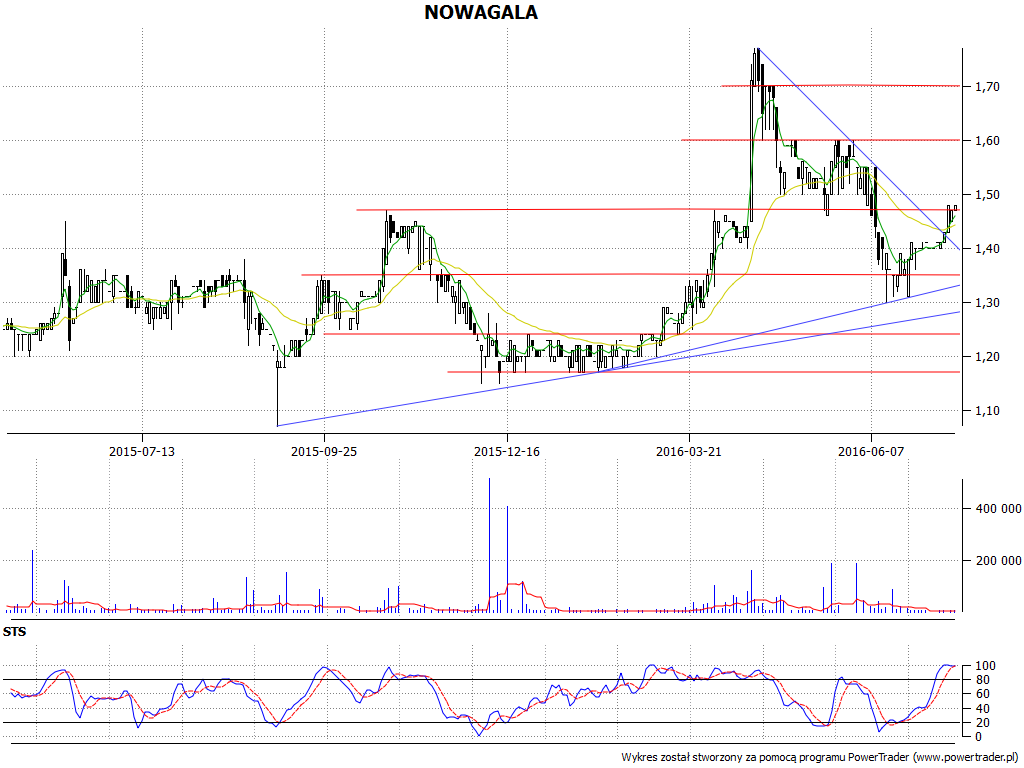Click the 1,20 price axis label

click(x=987, y=357)
